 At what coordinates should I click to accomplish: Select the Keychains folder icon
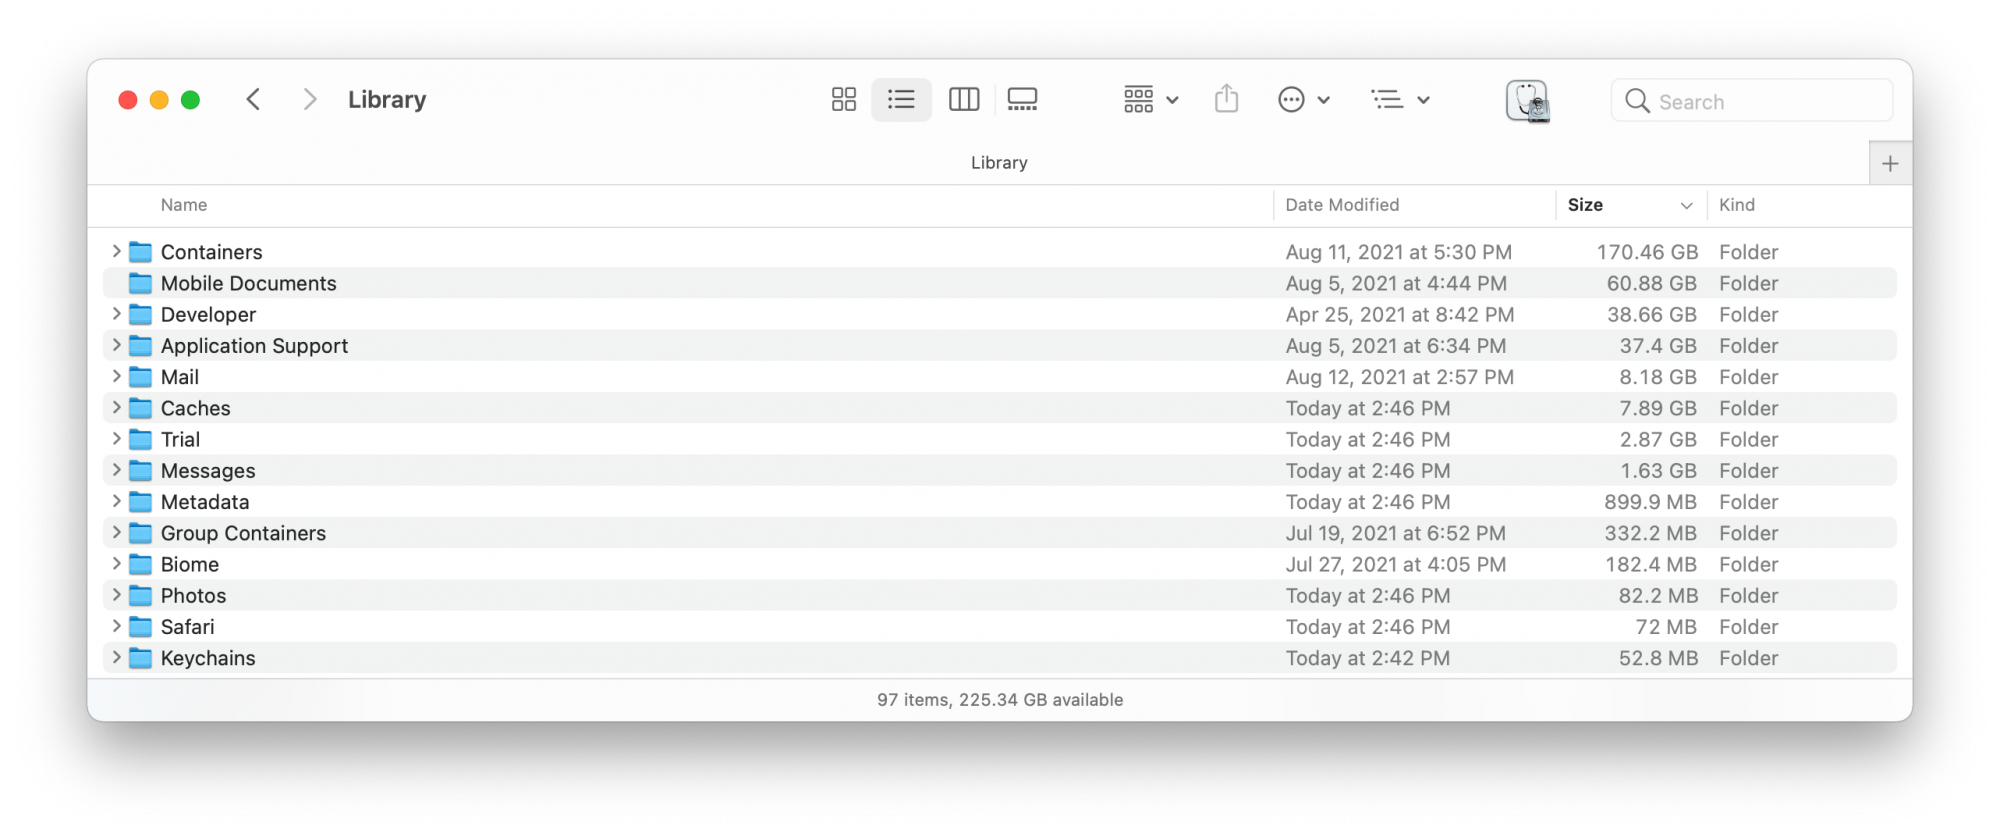pyautogui.click(x=141, y=658)
